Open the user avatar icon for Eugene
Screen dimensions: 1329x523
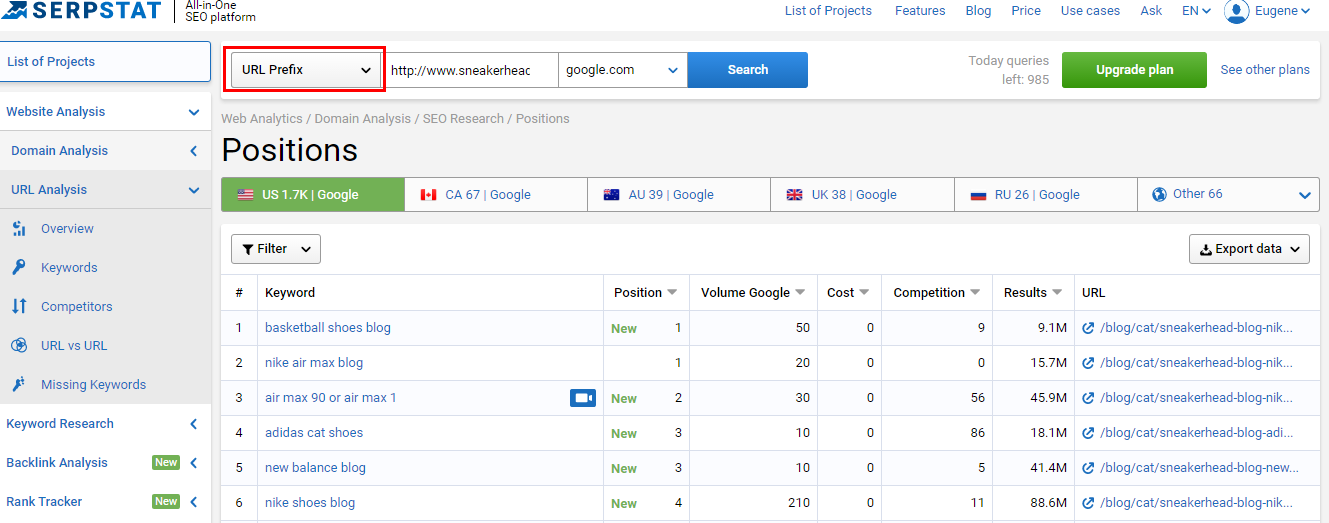tap(1237, 11)
